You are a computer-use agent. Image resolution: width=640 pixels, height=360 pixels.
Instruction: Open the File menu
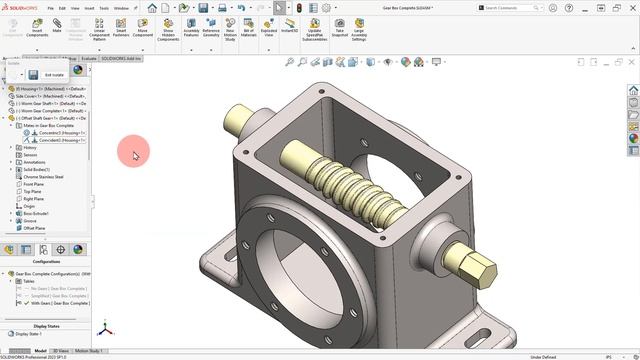[x=51, y=8]
